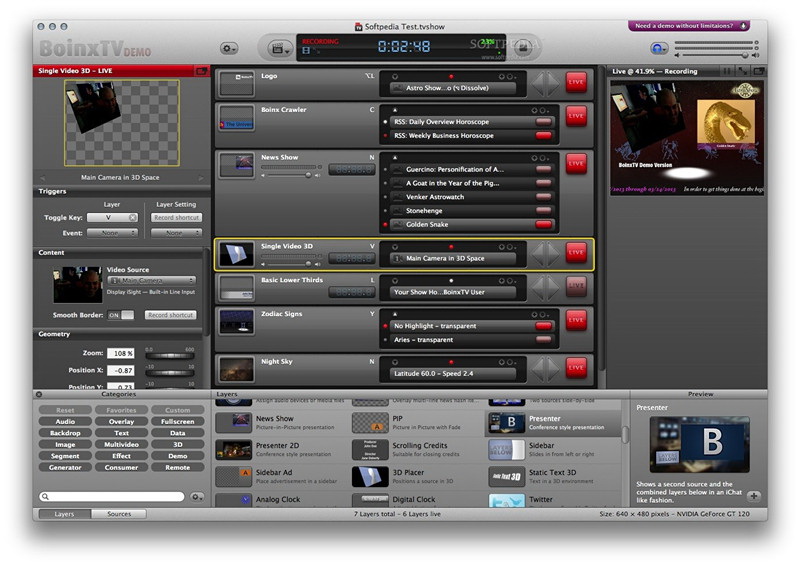
Task: Select the Night Sky layer thumbnail
Action: tap(236, 369)
